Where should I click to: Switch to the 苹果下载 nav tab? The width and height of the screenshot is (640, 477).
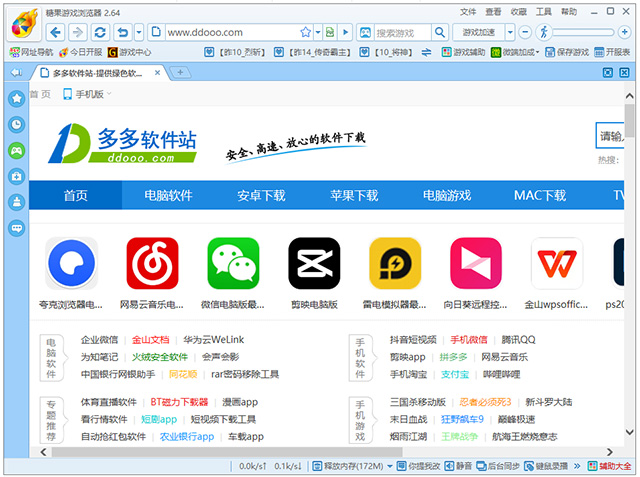(354, 195)
